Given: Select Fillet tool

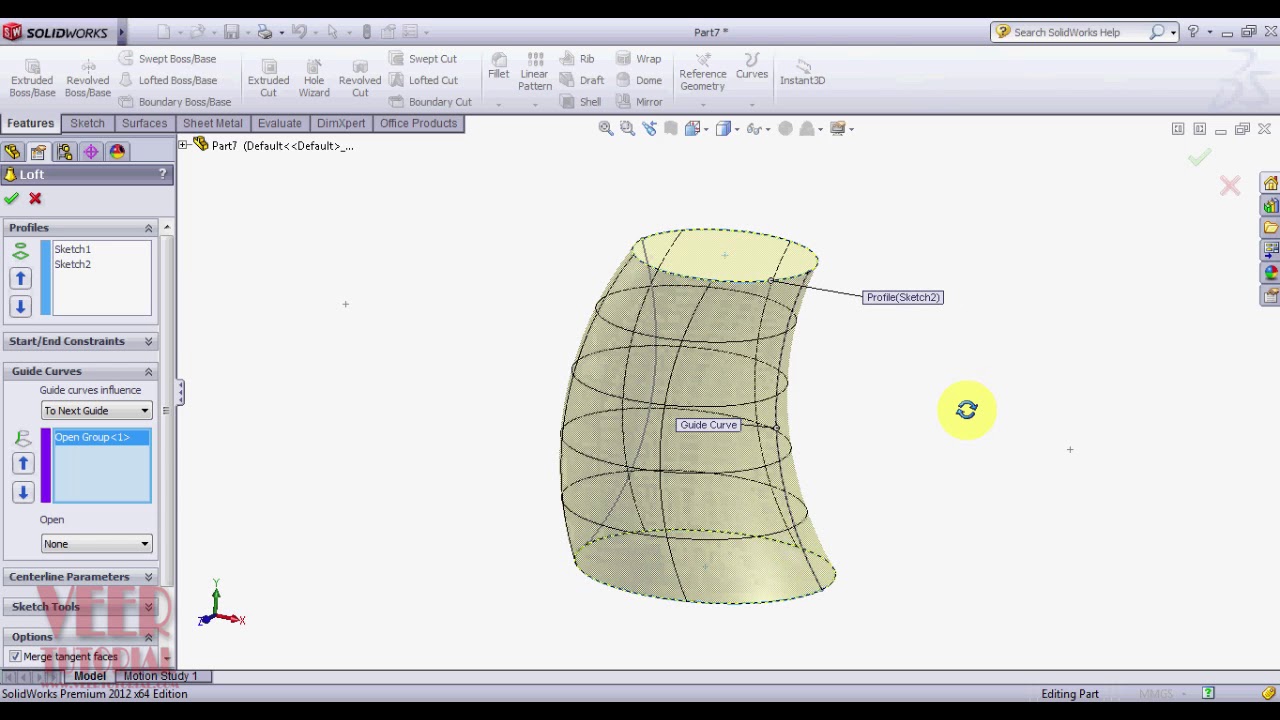Looking at the screenshot, I should point(498,66).
